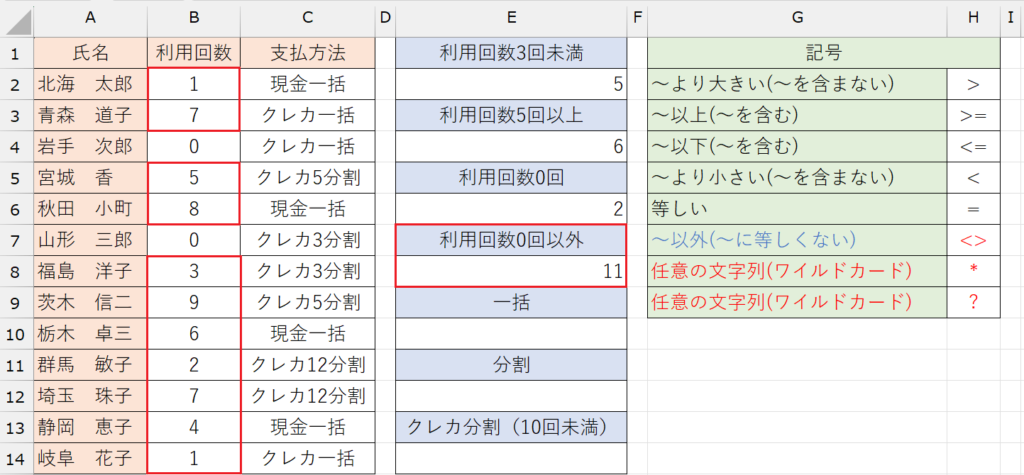Select column E header

click(x=511, y=20)
